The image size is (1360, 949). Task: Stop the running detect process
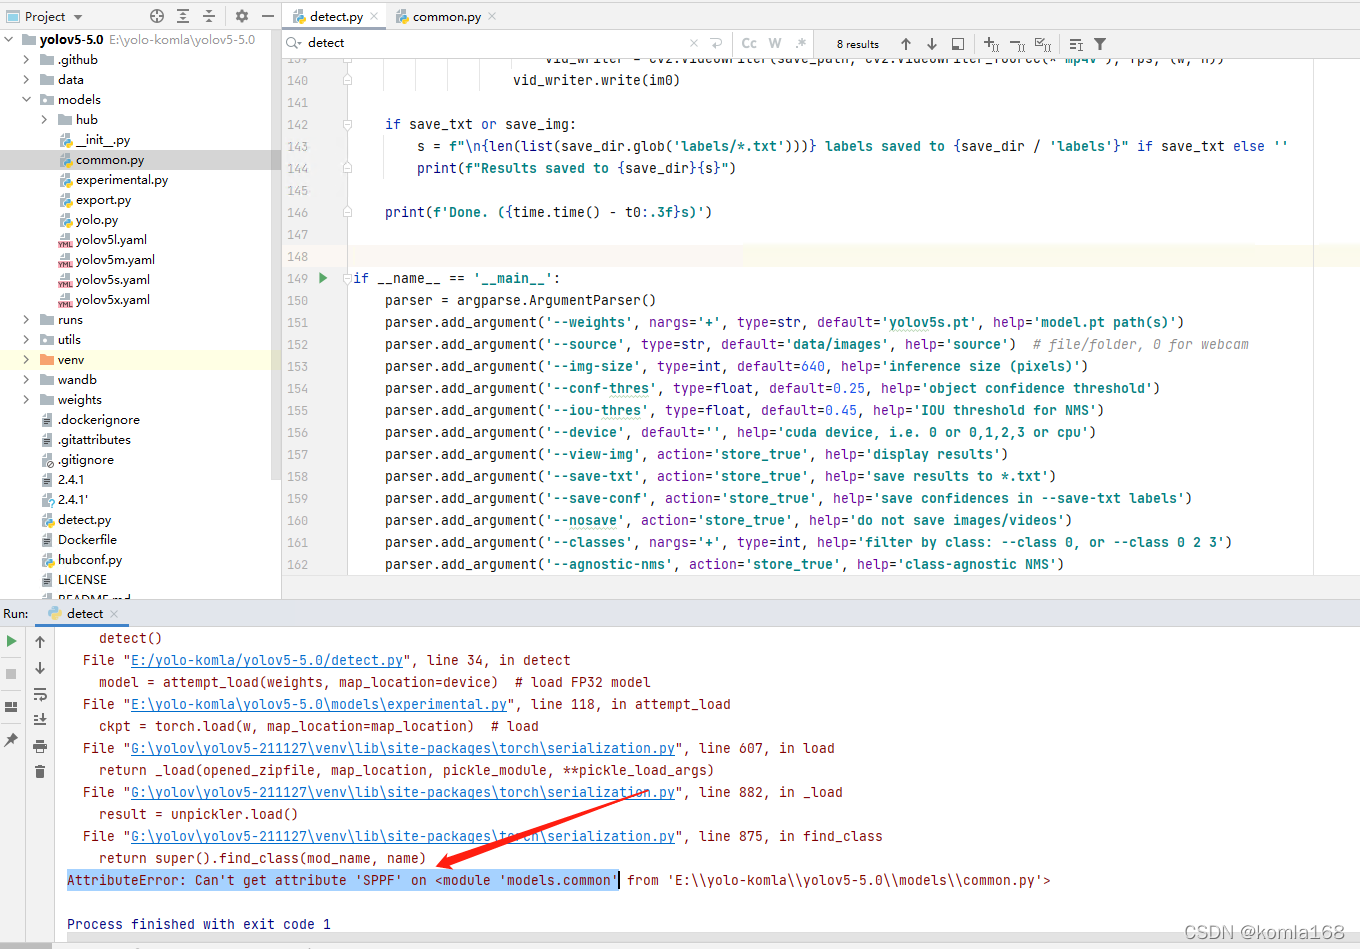11,673
